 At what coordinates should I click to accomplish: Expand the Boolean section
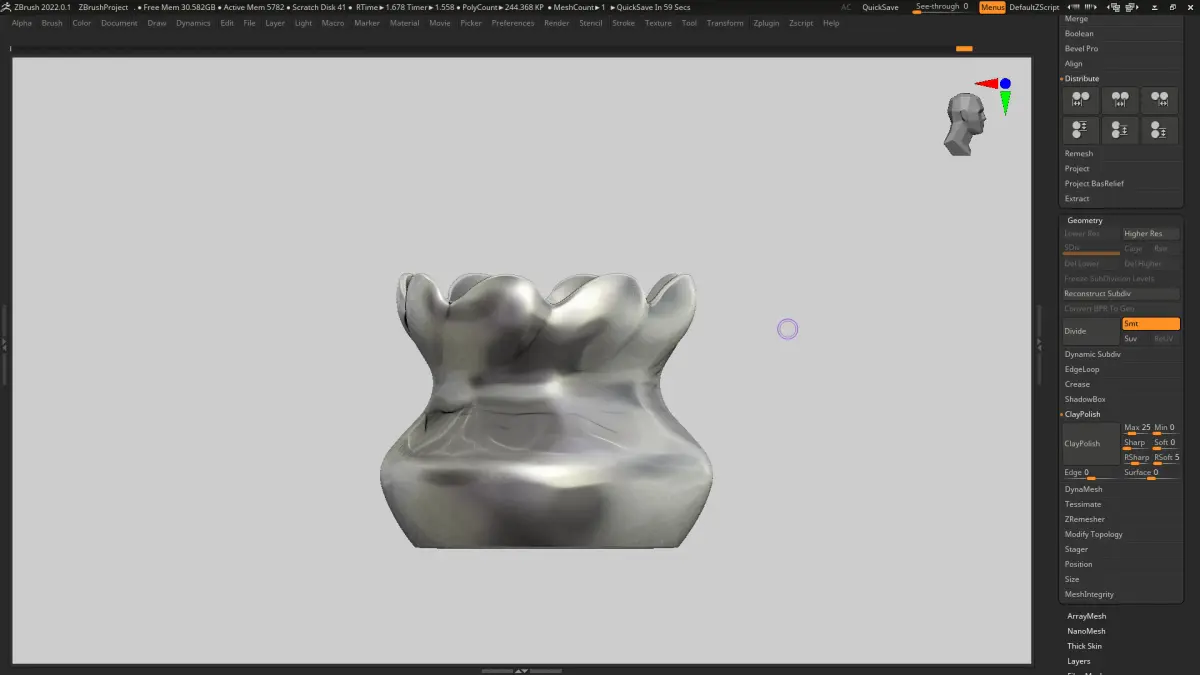point(1079,33)
